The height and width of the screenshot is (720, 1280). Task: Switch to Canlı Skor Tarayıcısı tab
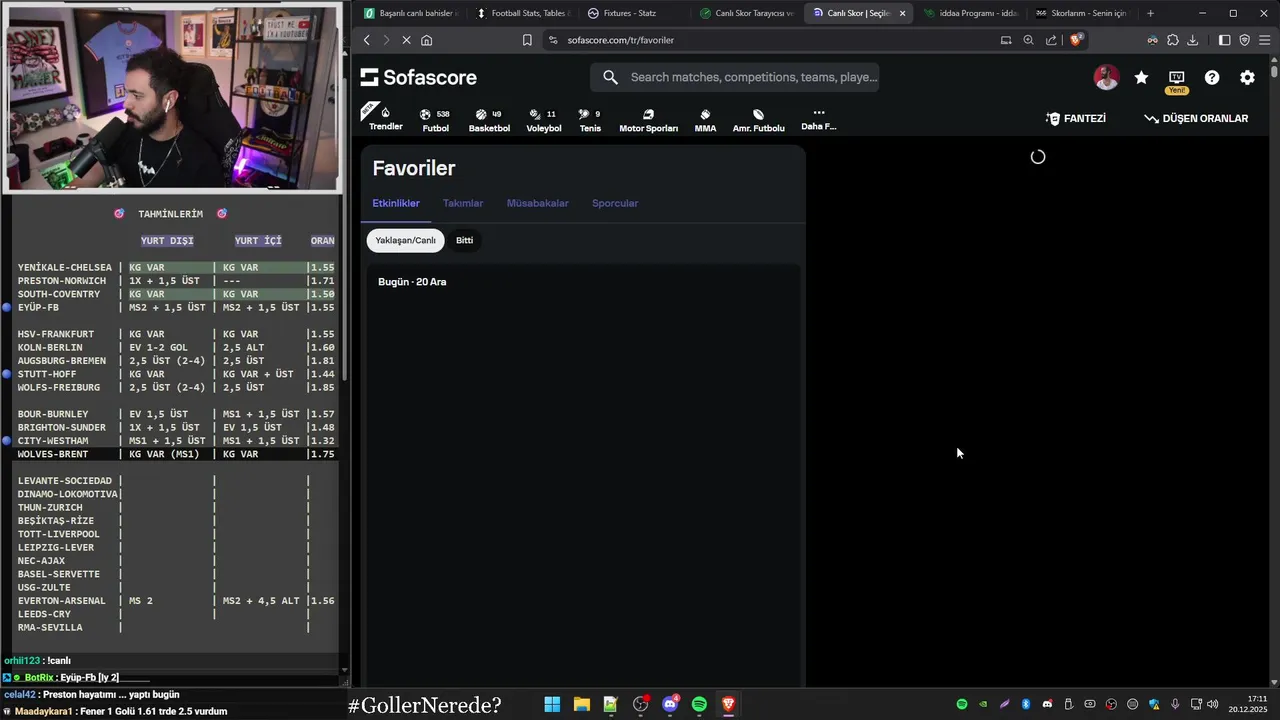[746, 13]
